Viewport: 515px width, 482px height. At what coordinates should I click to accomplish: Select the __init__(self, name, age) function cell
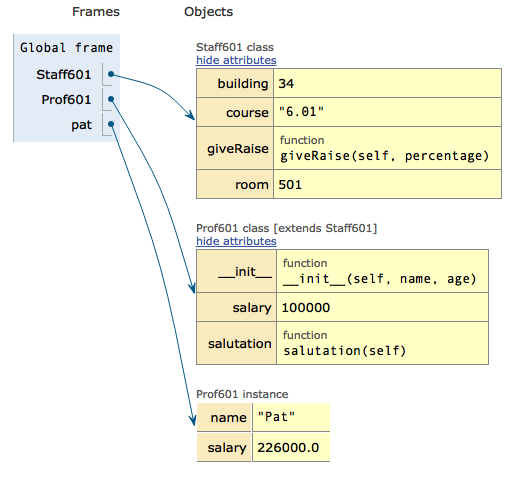tap(382, 271)
